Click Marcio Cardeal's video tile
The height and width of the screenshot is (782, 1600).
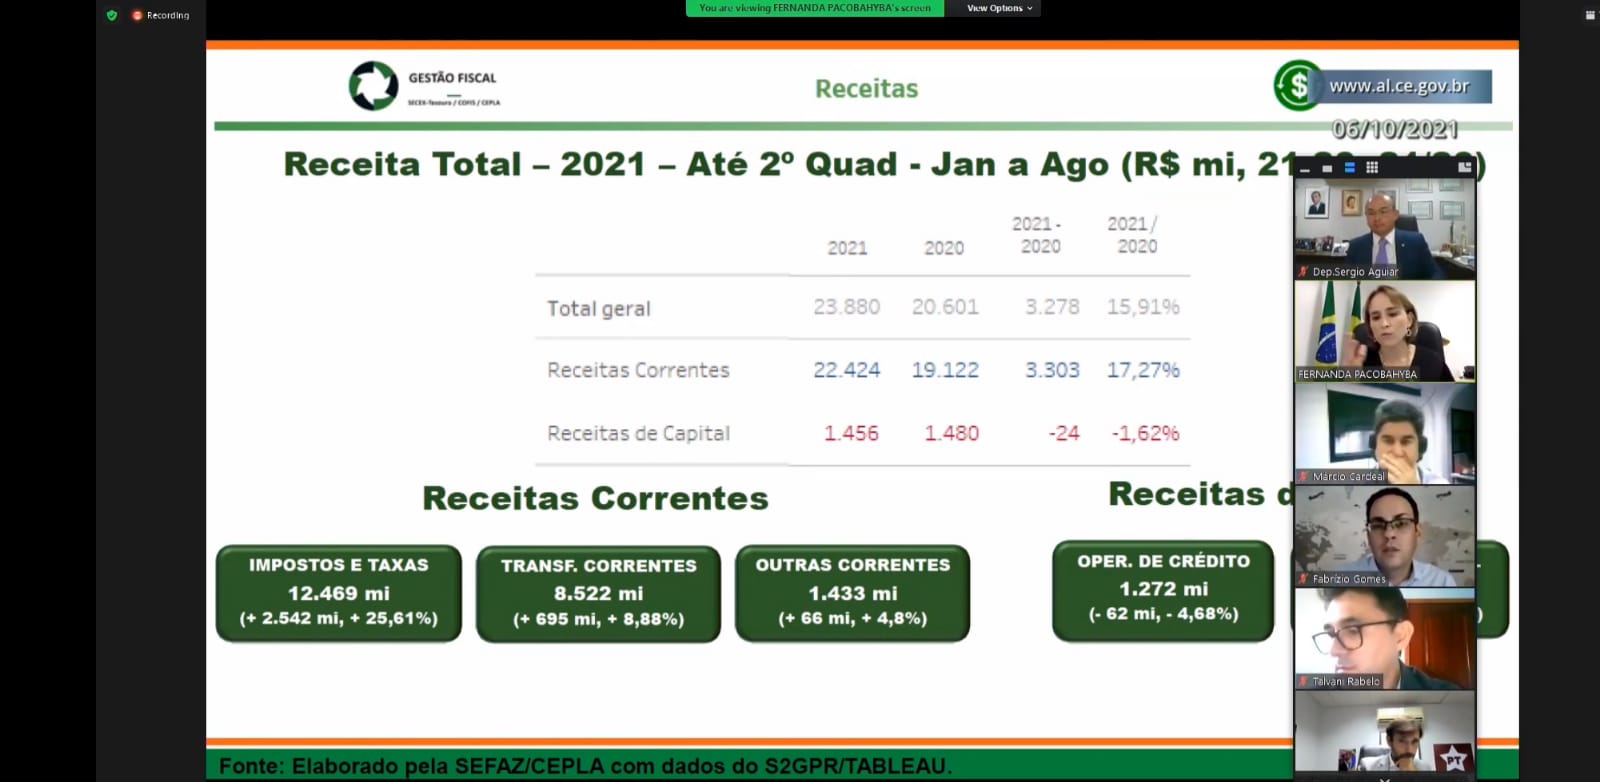point(1384,433)
